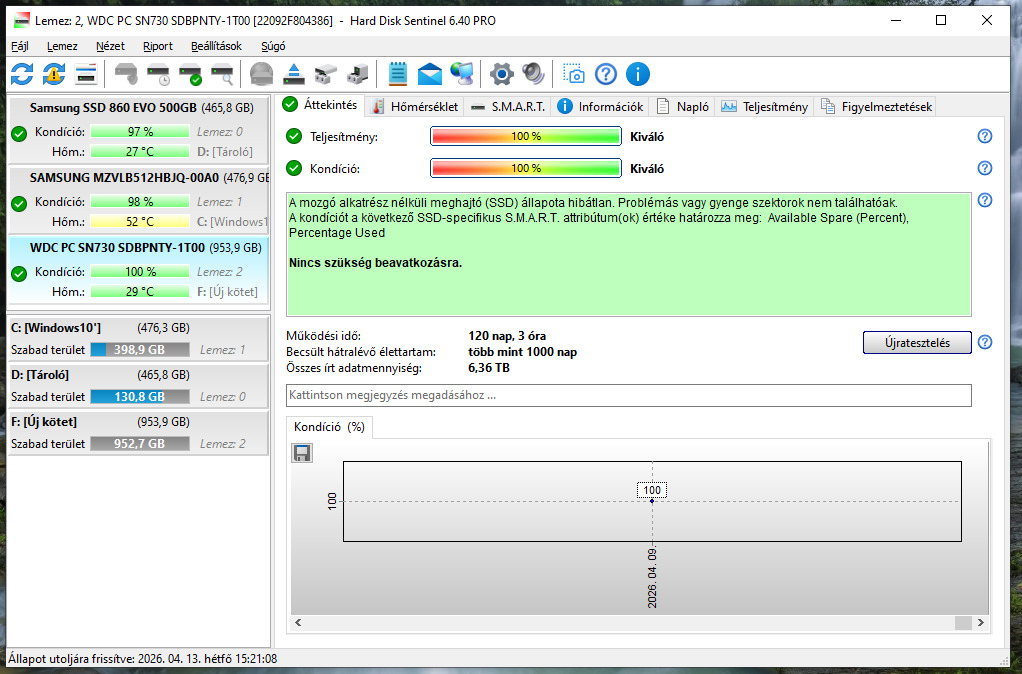
Task: Click the screenshot camera toolbar icon
Action: click(x=574, y=74)
